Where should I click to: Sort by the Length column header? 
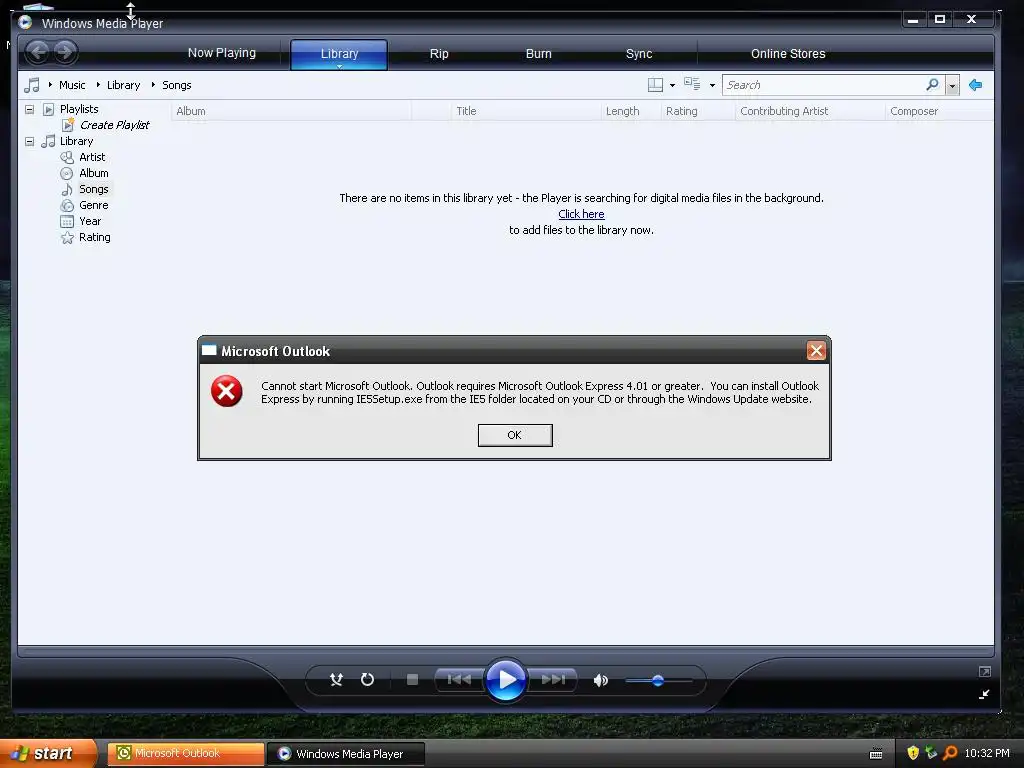click(630, 111)
